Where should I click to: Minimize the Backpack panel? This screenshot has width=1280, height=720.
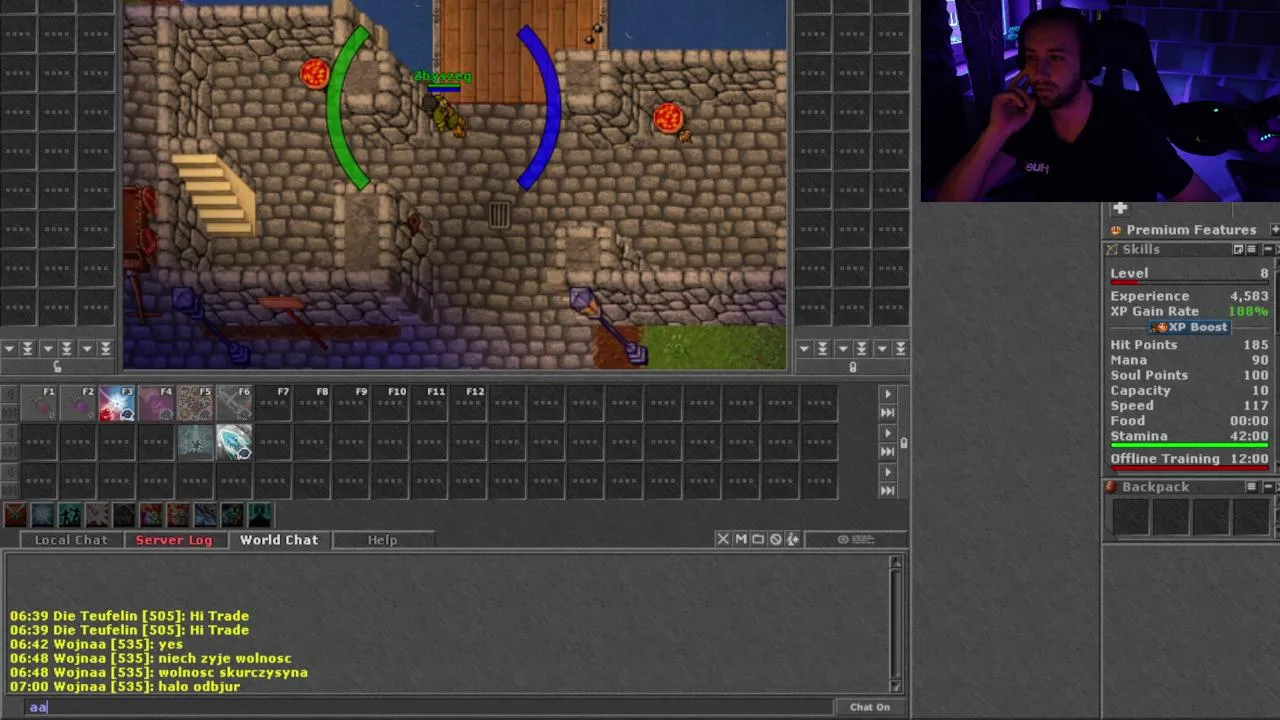tap(1268, 487)
